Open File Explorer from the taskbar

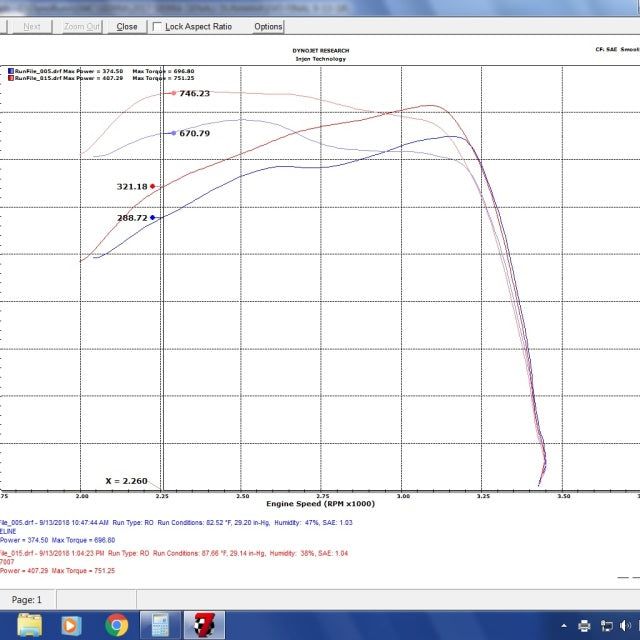pyautogui.click(x=31, y=625)
